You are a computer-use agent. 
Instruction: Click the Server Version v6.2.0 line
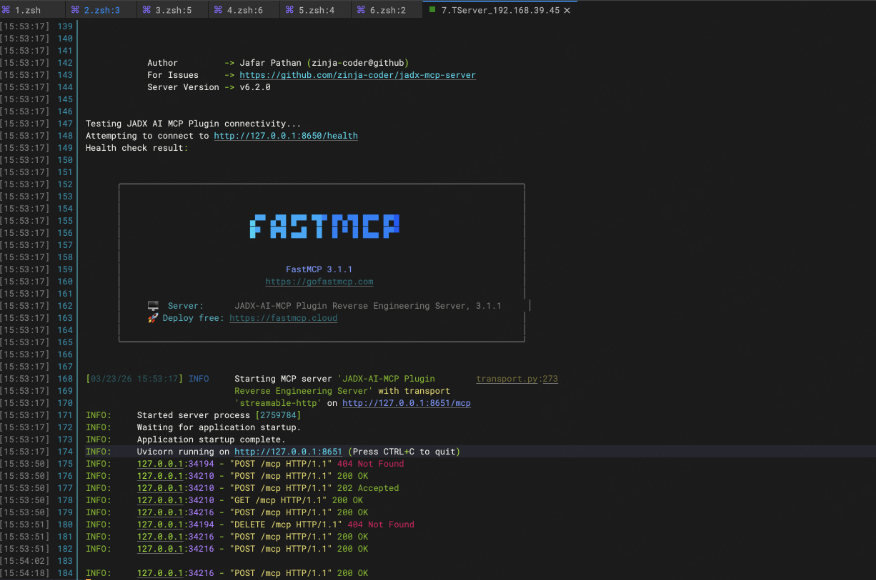point(209,87)
